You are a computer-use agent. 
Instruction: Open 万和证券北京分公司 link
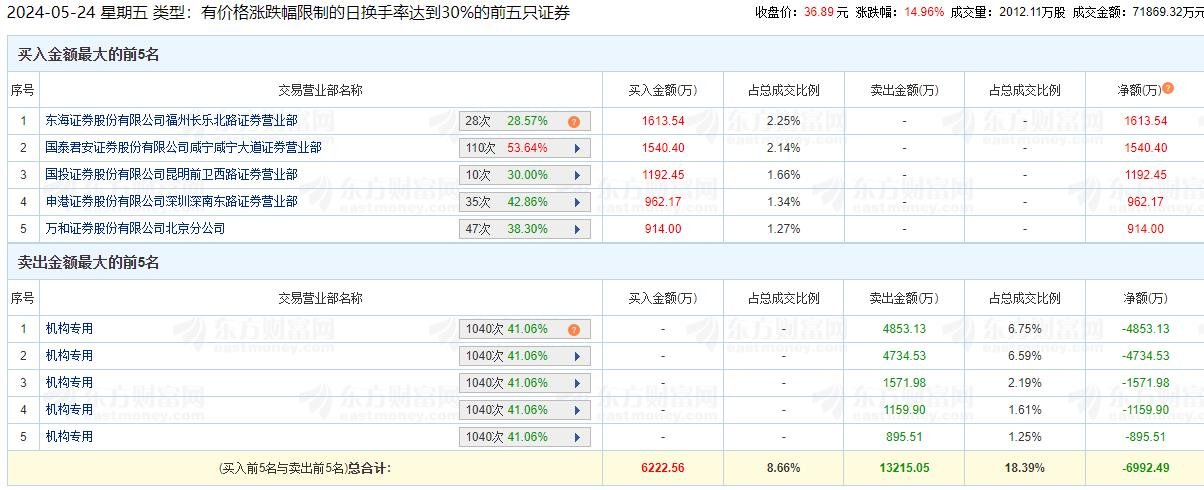click(x=135, y=229)
